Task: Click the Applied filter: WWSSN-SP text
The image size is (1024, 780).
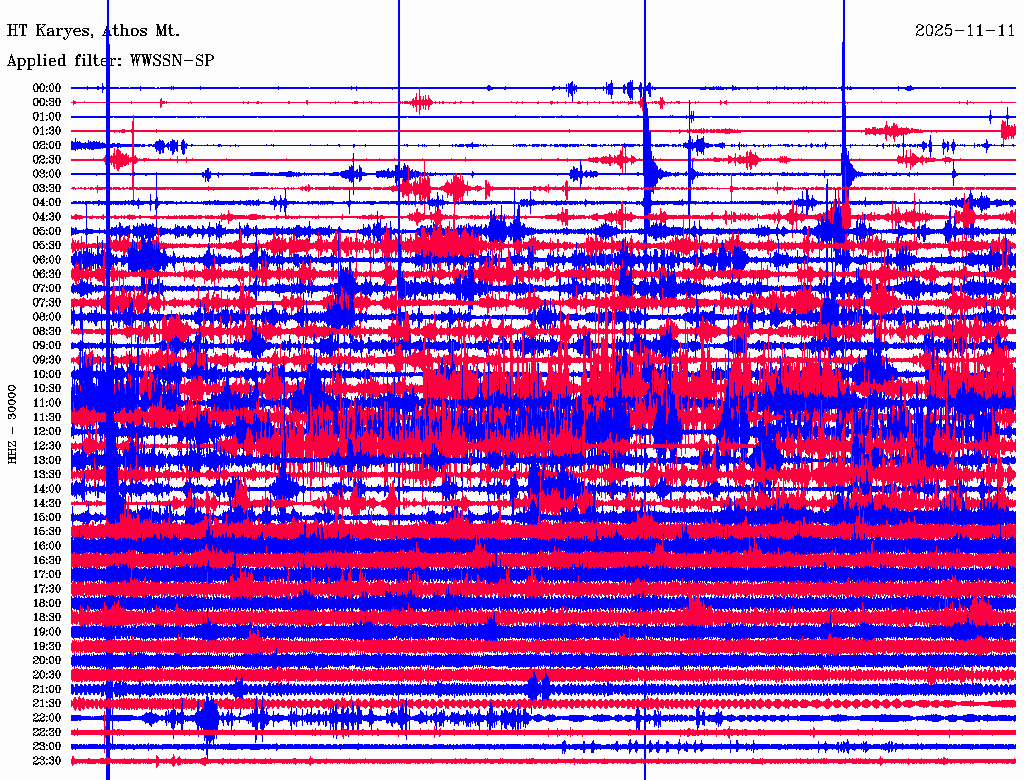Action: coord(110,61)
